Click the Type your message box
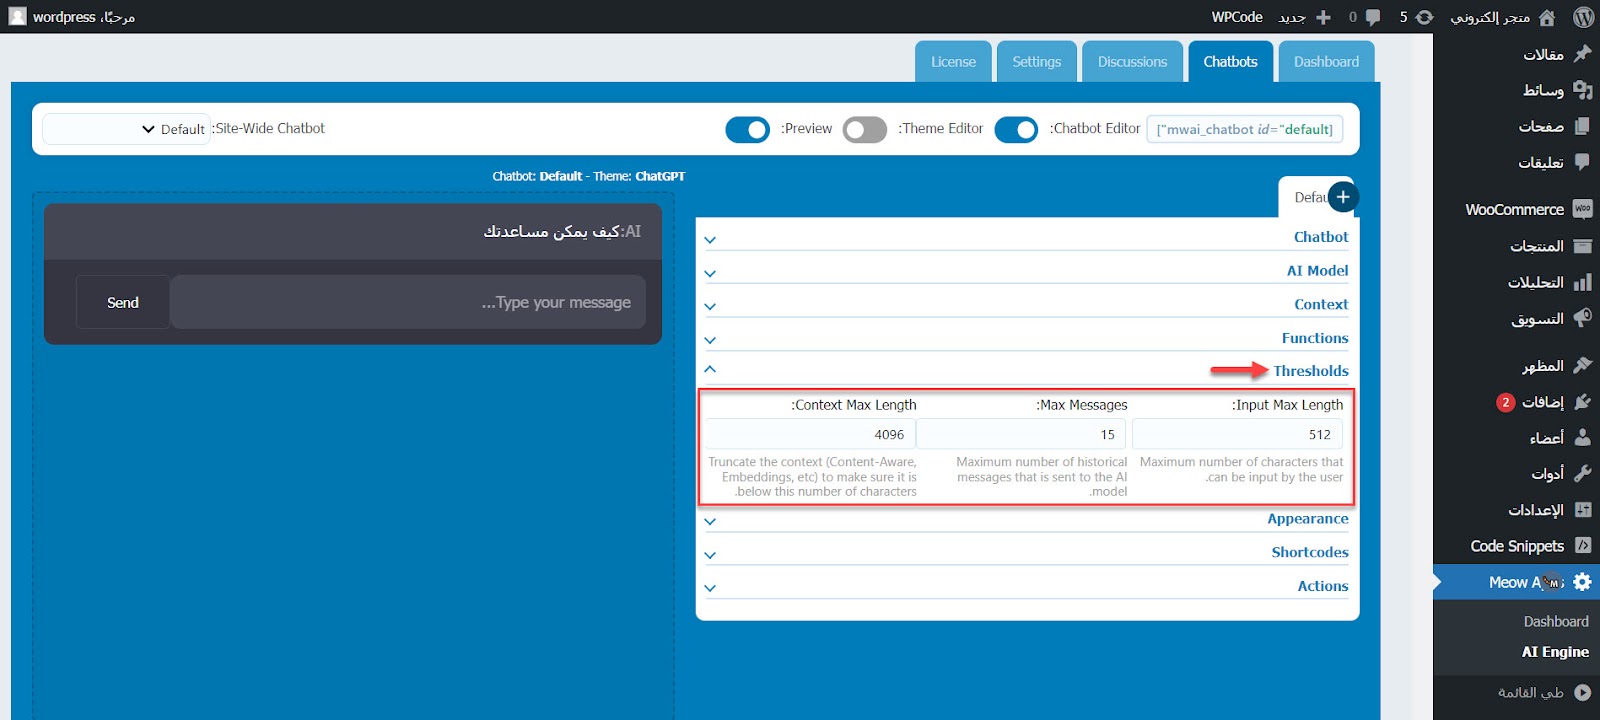This screenshot has height=720, width=1600. tap(408, 302)
